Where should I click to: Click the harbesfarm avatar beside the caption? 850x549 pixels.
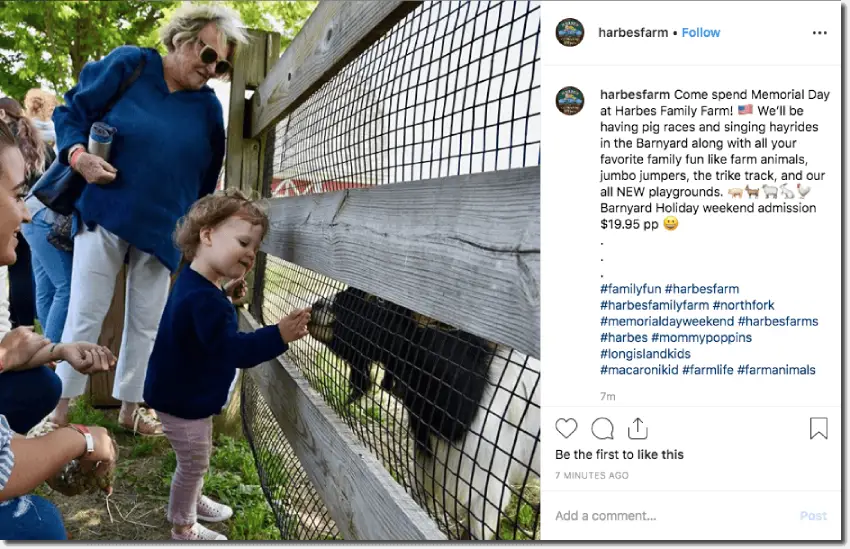click(570, 101)
